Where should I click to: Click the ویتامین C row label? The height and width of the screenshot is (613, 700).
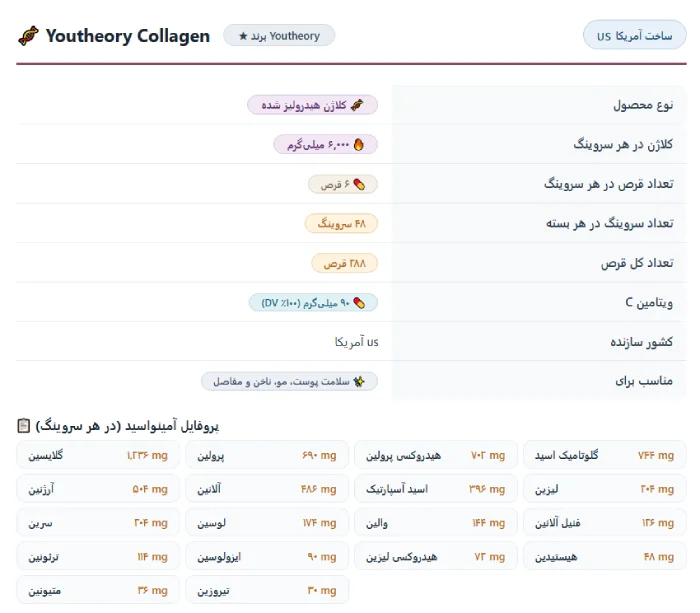tap(649, 303)
